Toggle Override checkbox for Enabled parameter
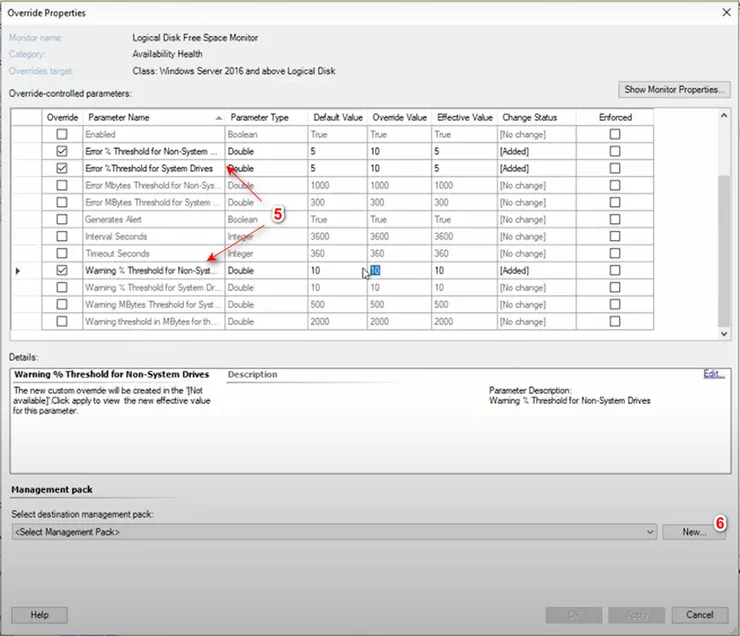This screenshot has height=636, width=740. (62, 134)
